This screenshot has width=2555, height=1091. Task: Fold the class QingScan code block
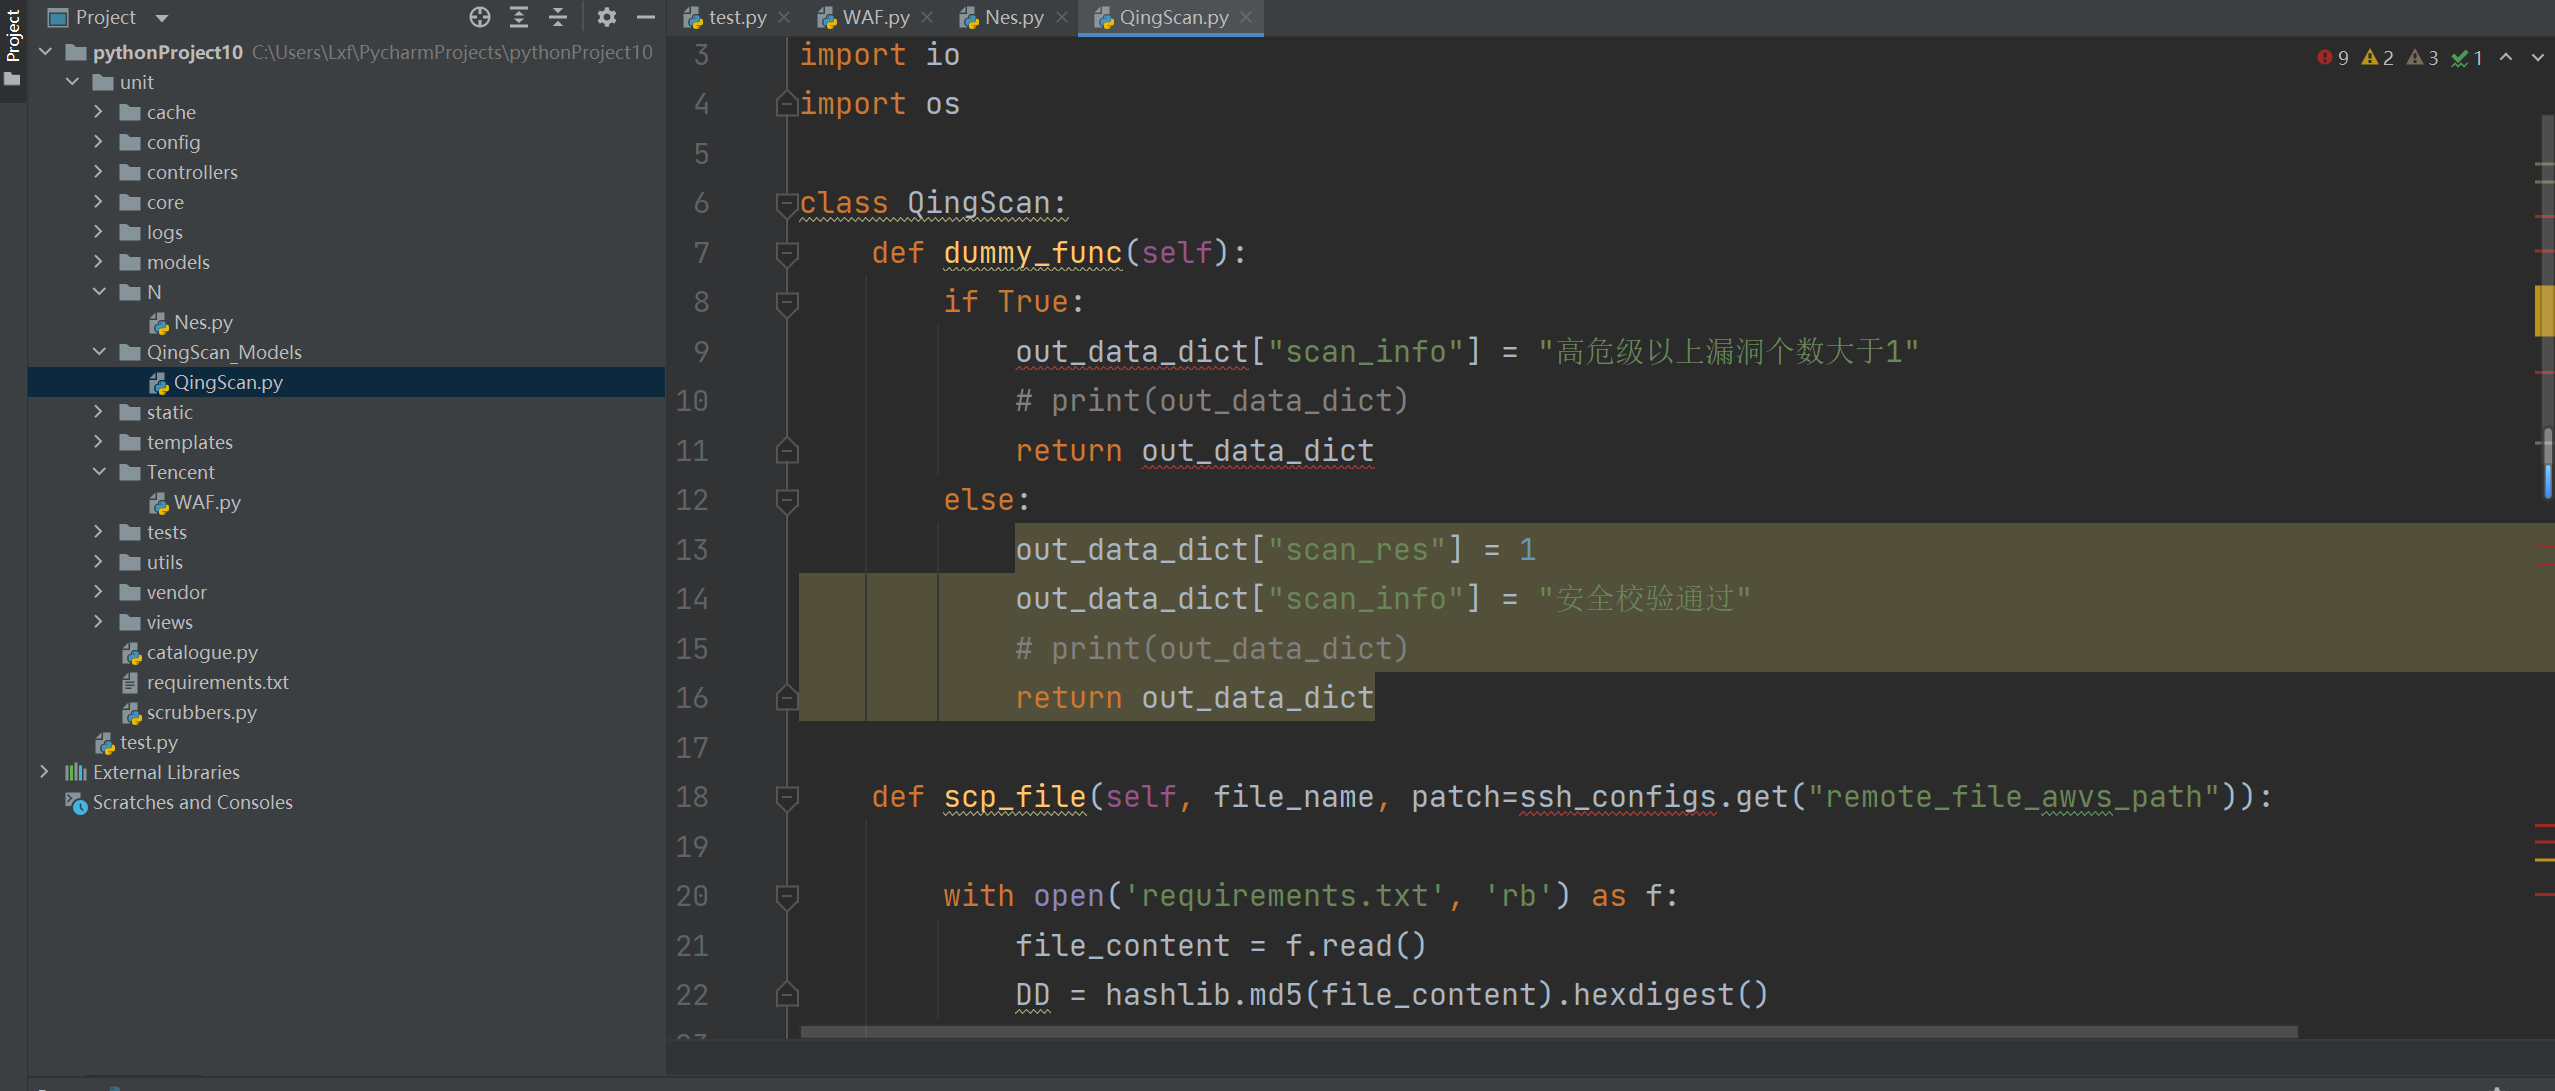(x=787, y=204)
